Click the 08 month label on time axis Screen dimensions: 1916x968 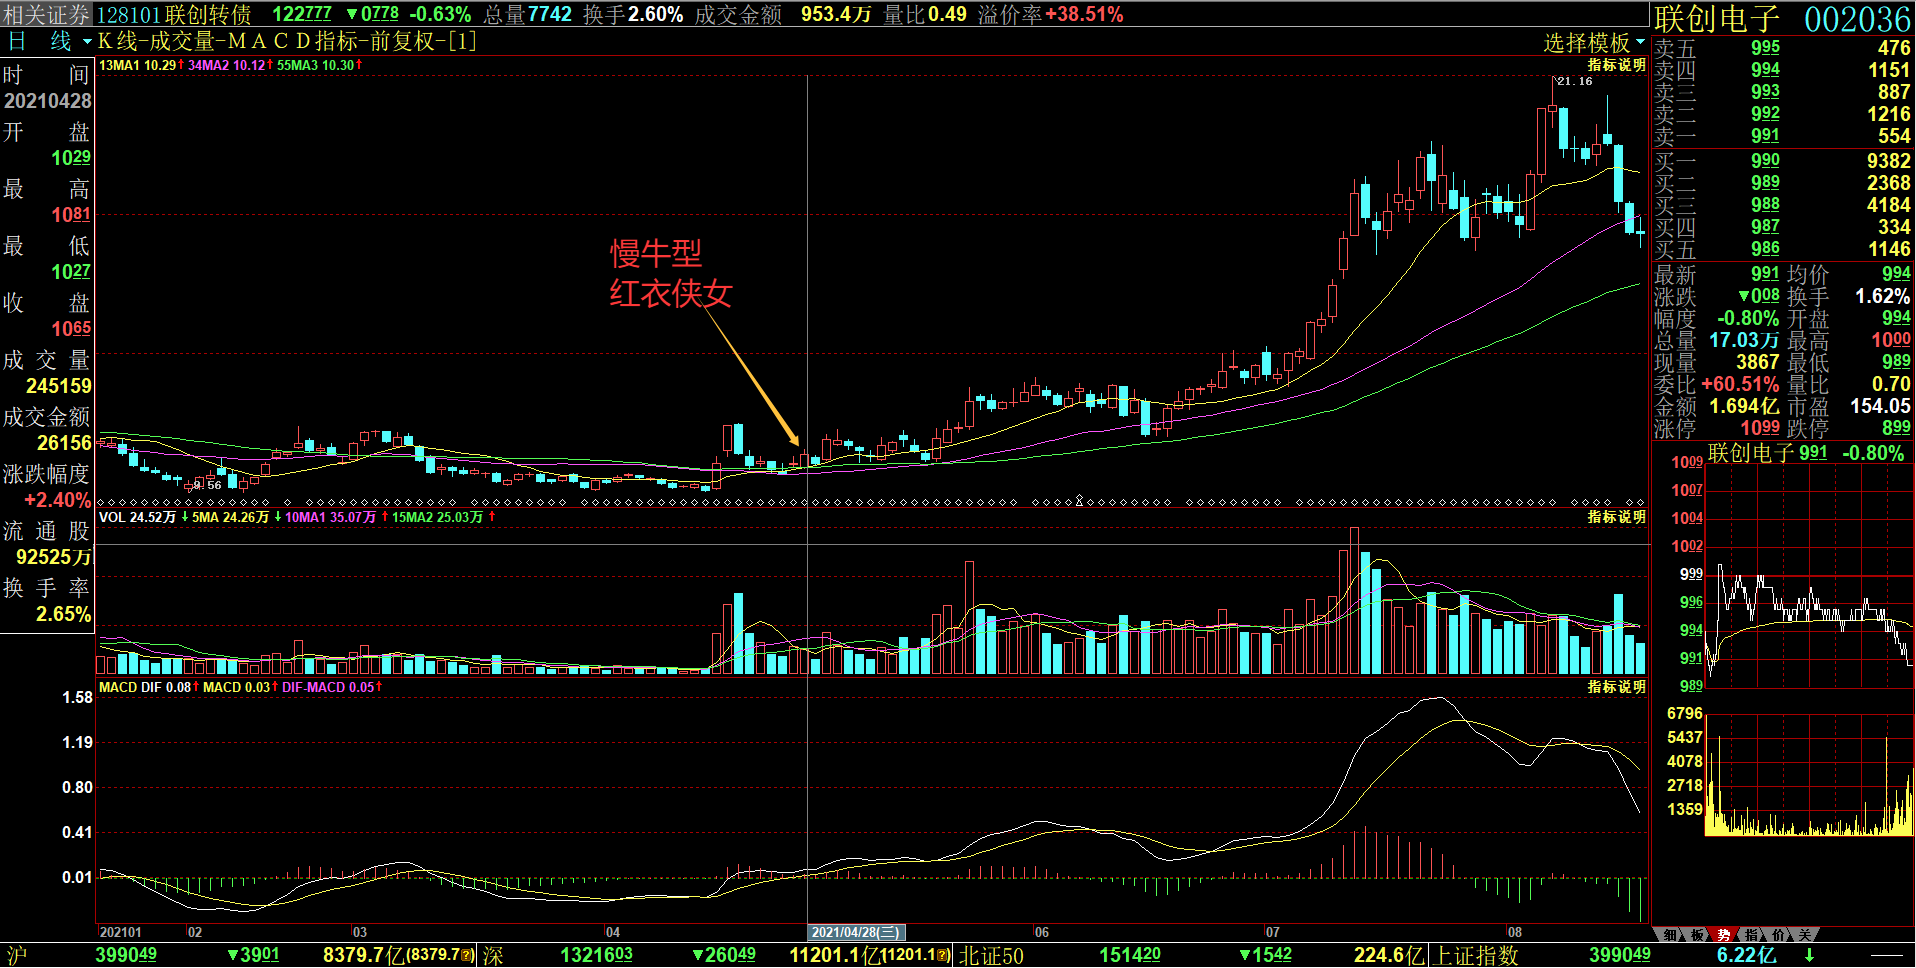click(1514, 932)
